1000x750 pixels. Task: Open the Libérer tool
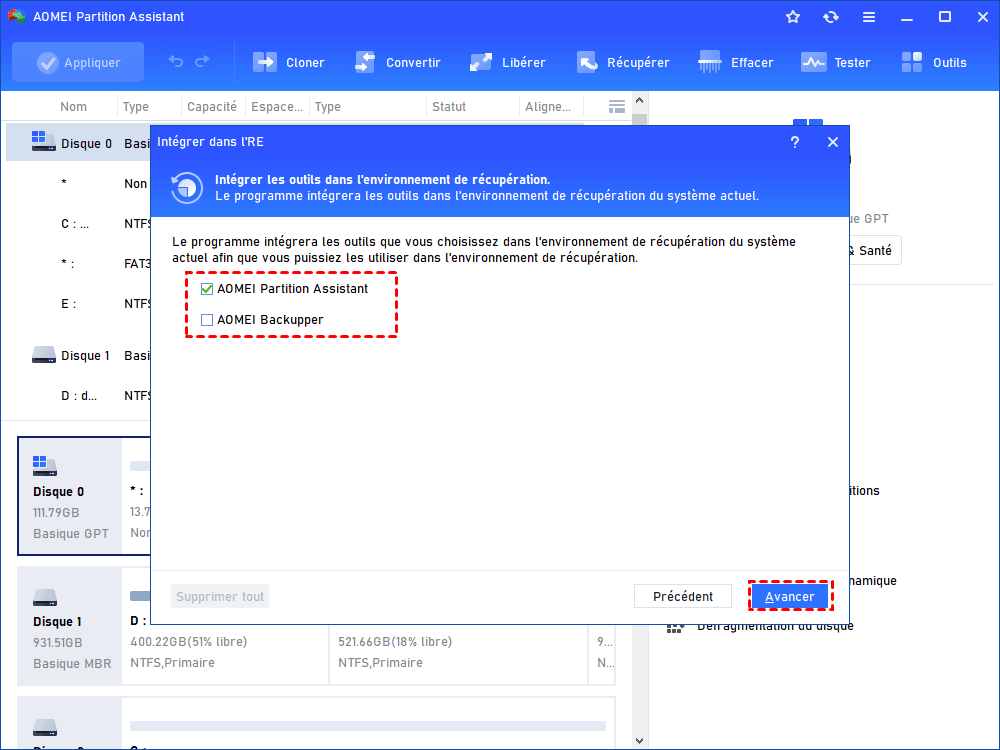click(508, 62)
